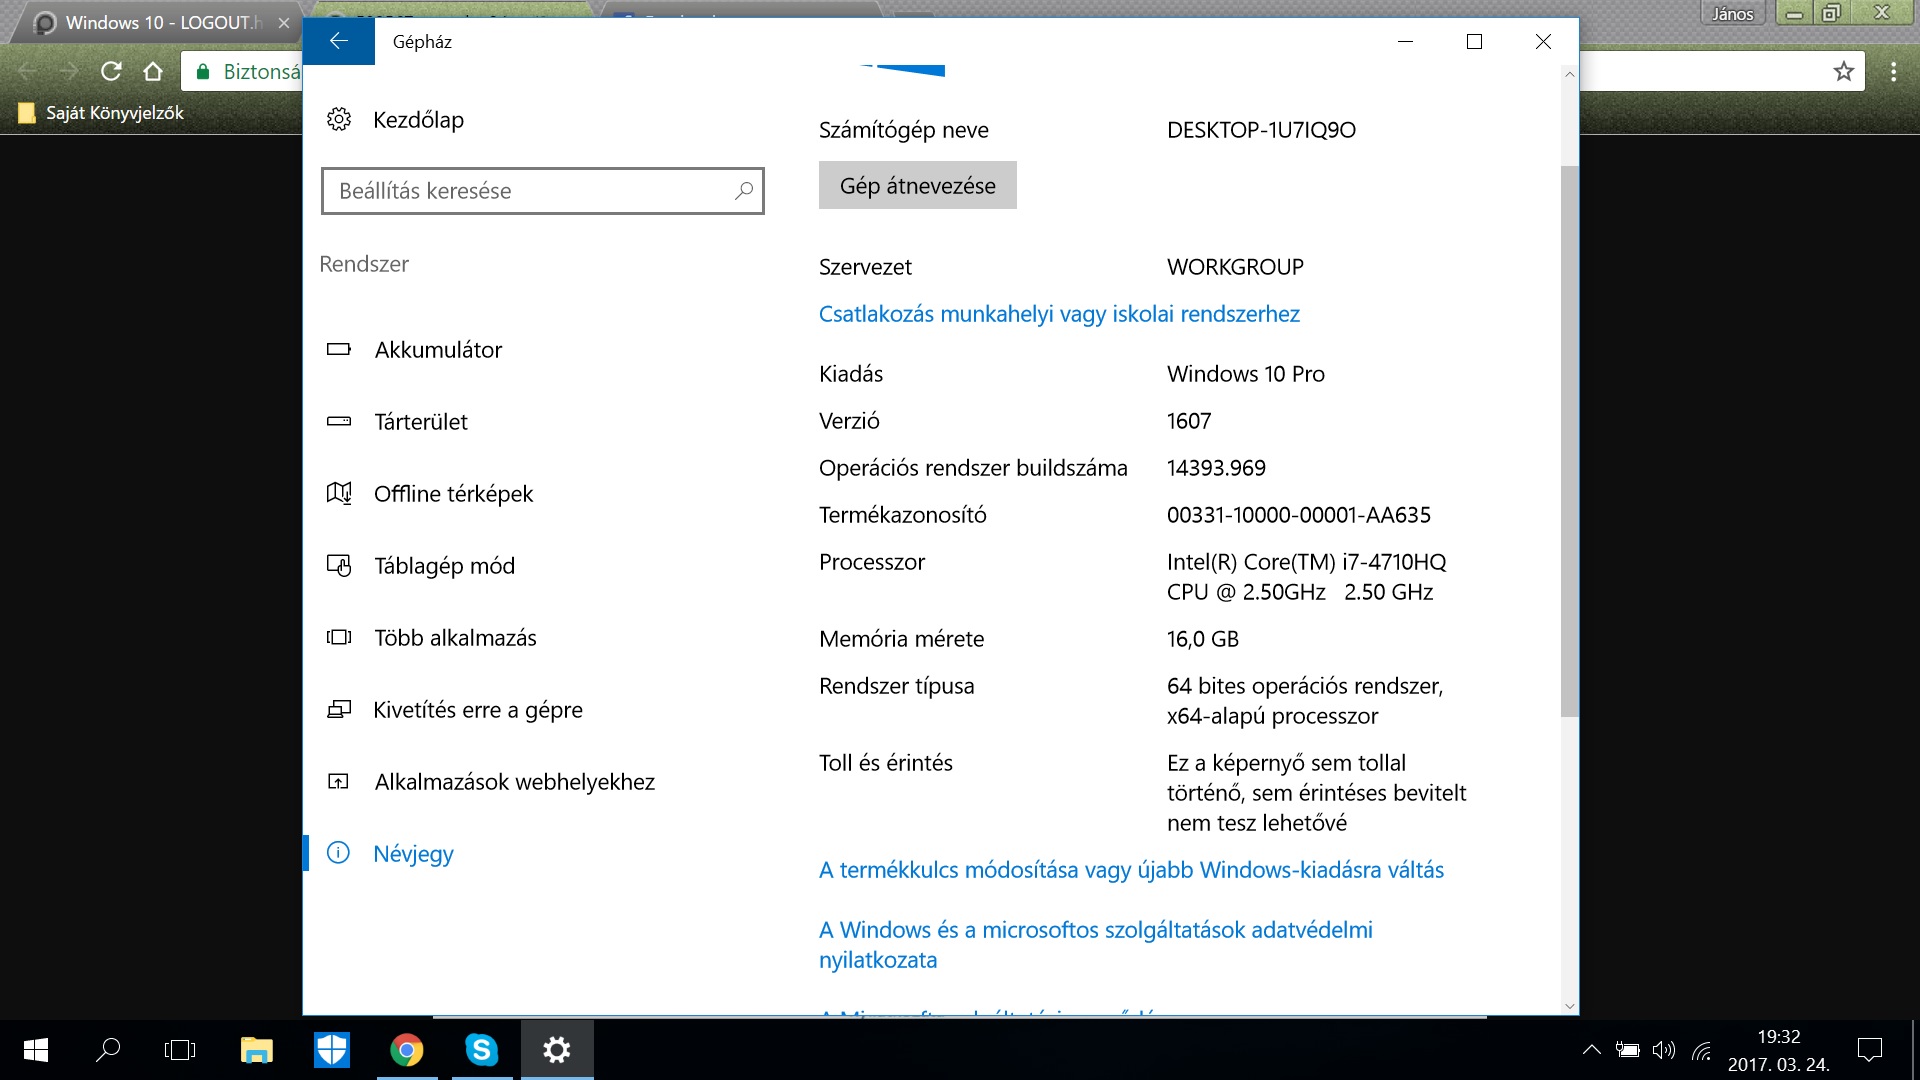This screenshot has height=1080, width=1920.
Task: Show hidden system tray icons
Action: [x=1591, y=1050]
